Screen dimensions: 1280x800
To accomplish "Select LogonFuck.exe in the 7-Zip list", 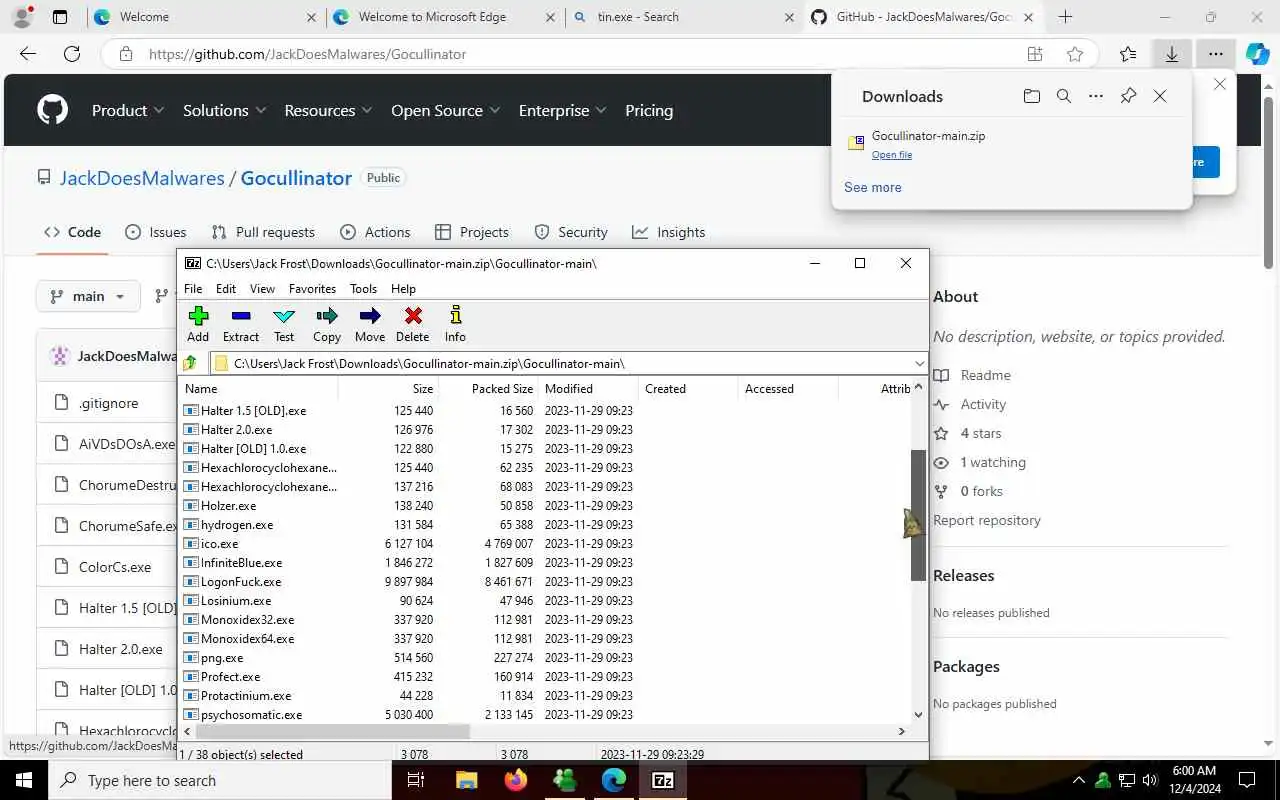I will [x=241, y=581].
